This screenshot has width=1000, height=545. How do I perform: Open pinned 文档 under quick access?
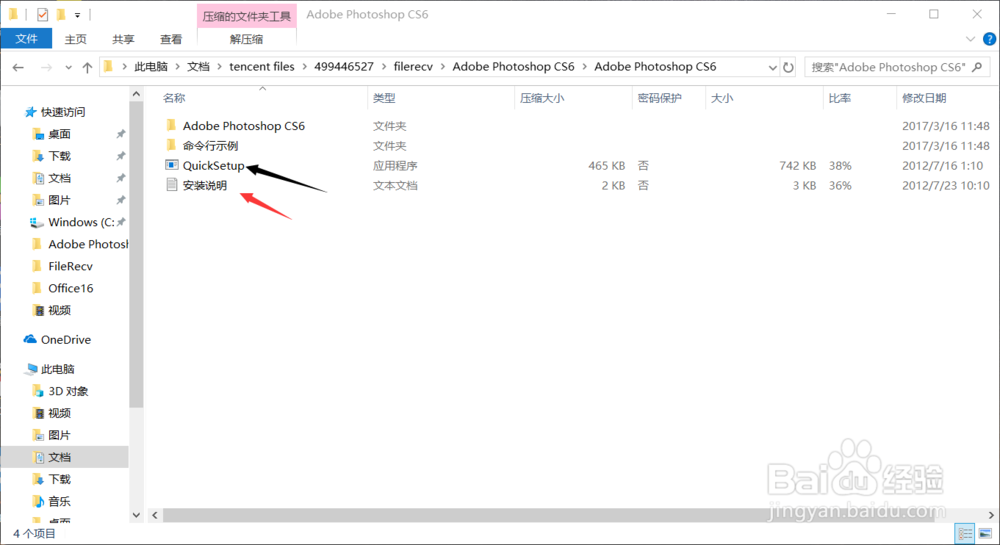pyautogui.click(x=59, y=178)
